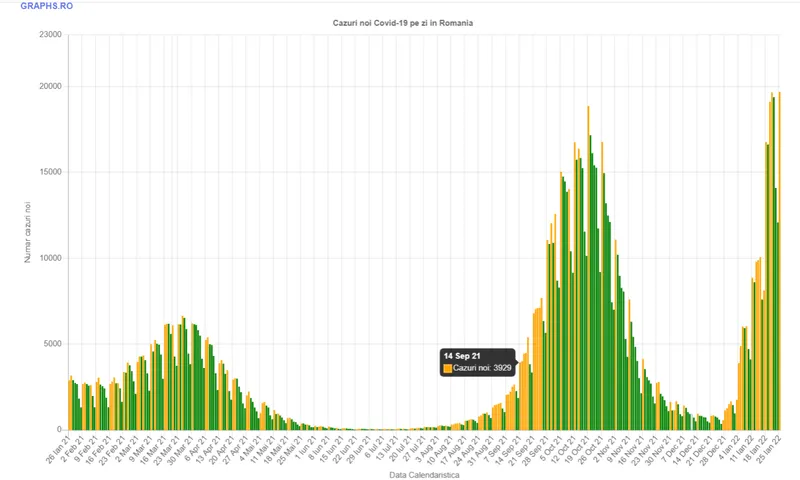Click the x-axis label '26 Ian 21'
Image resolution: width=800 pixels, height=480 pixels.
pyautogui.click(x=58, y=449)
